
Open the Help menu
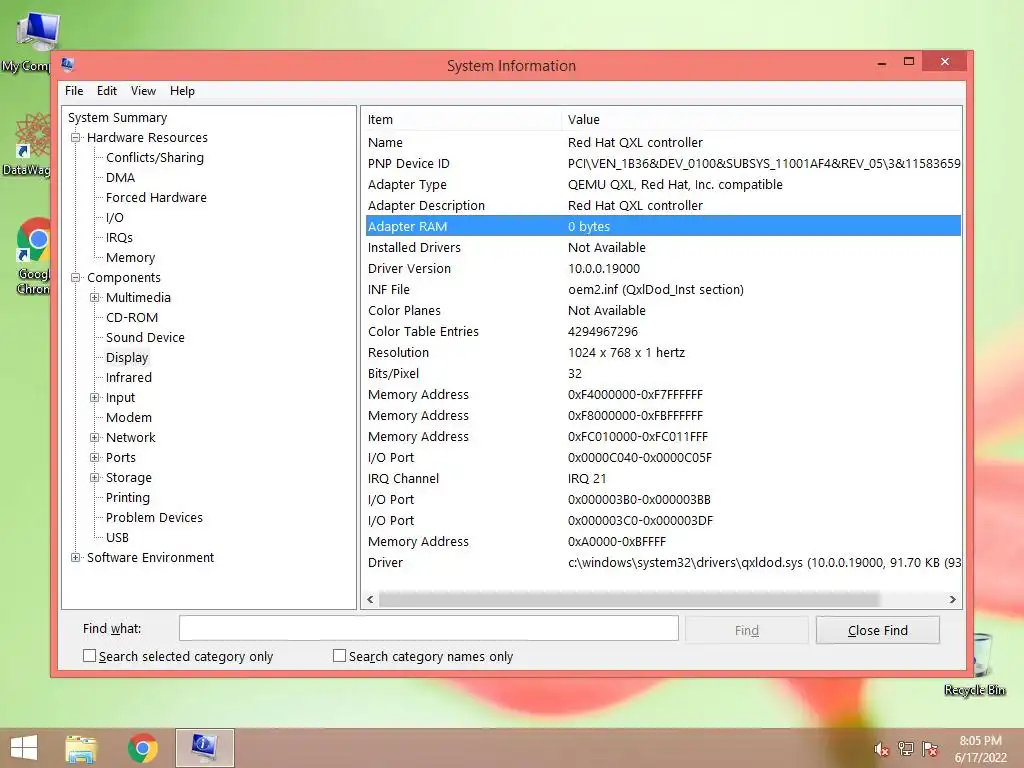coord(182,91)
